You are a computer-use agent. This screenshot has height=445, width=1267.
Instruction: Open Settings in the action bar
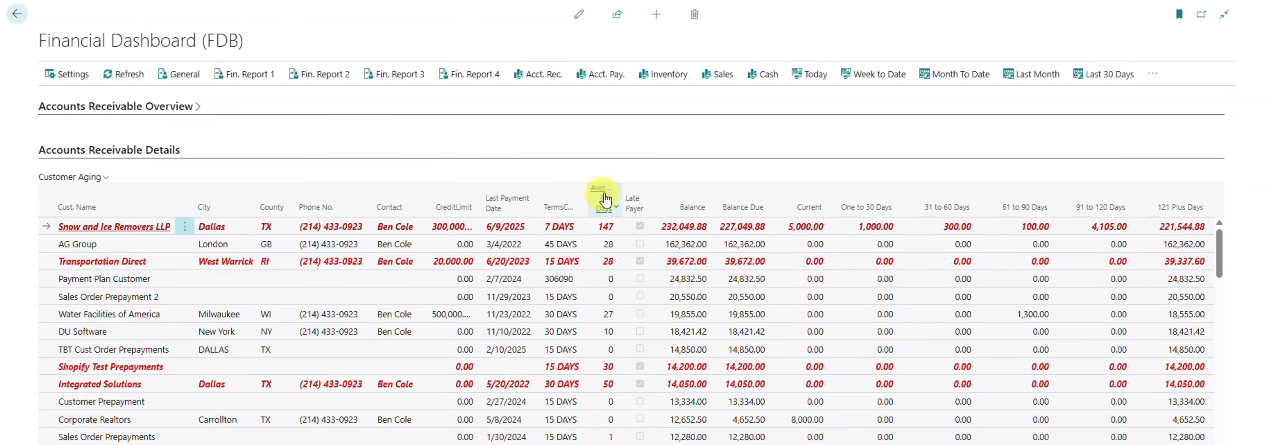point(67,74)
